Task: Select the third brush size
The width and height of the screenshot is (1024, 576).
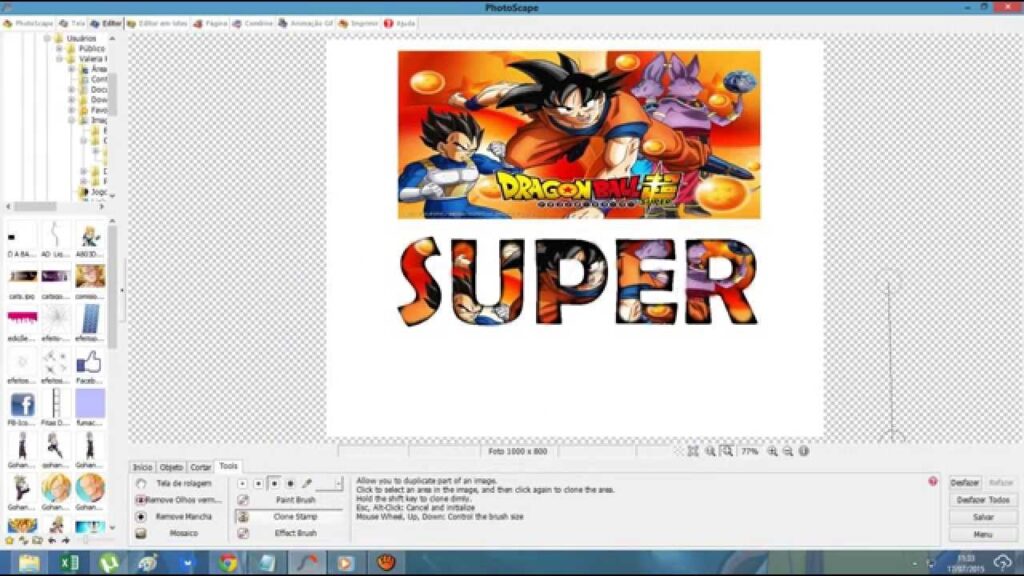Action: point(274,483)
